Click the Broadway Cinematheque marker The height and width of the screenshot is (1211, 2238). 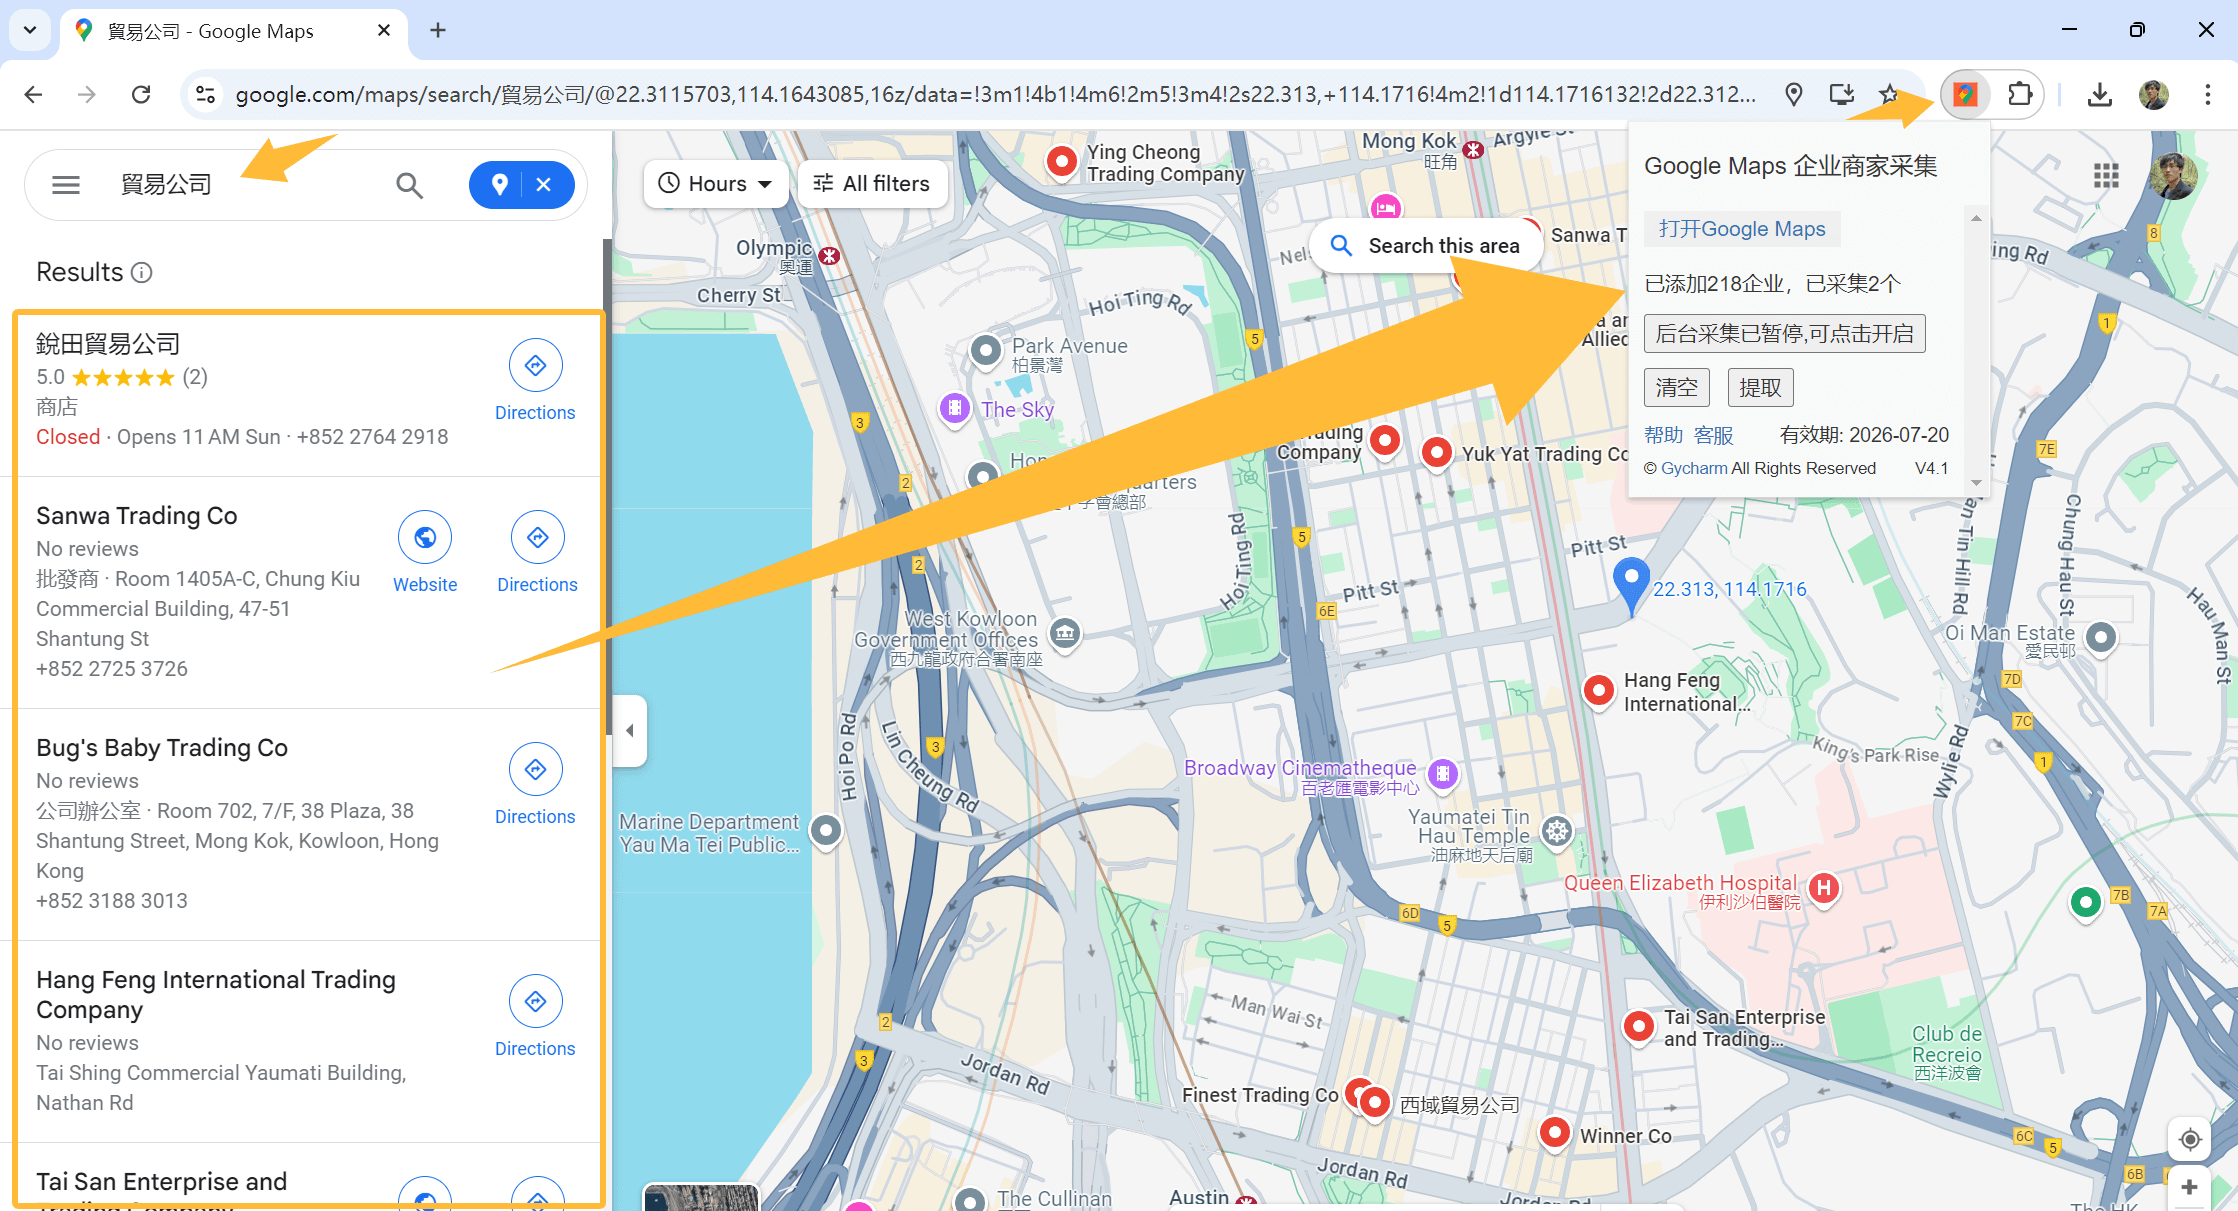click(x=1443, y=773)
